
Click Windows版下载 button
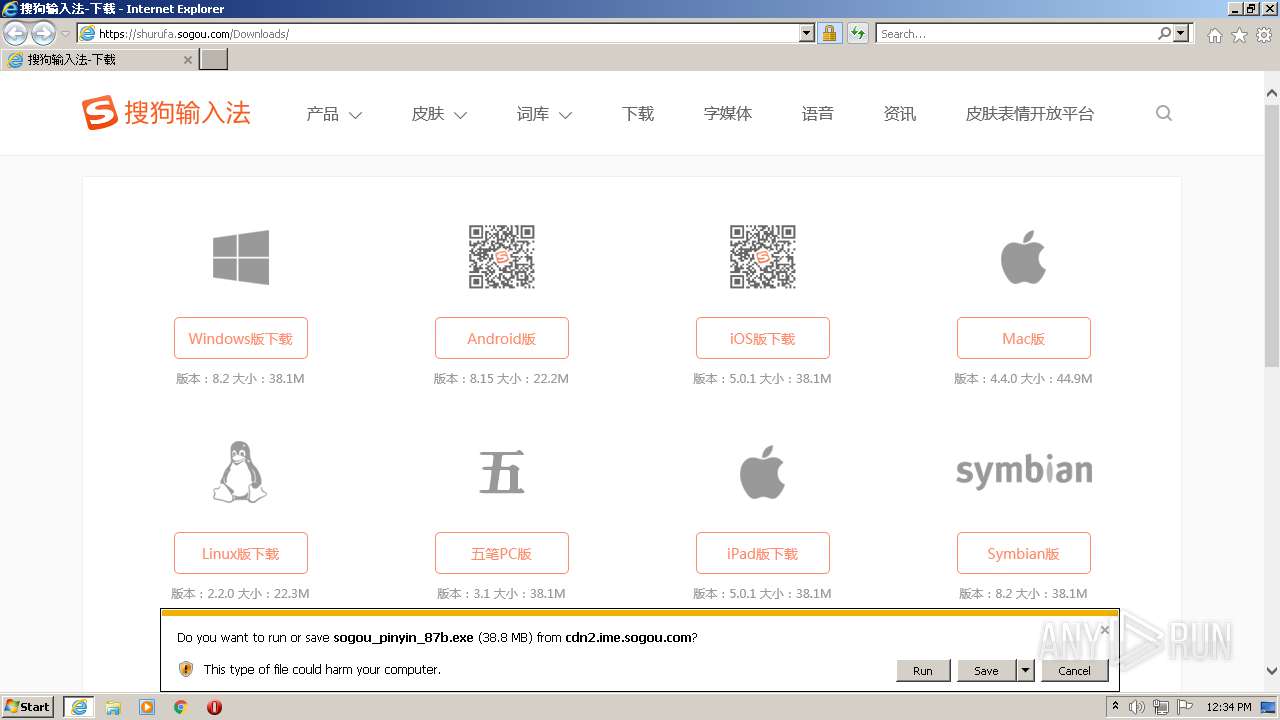pos(241,338)
